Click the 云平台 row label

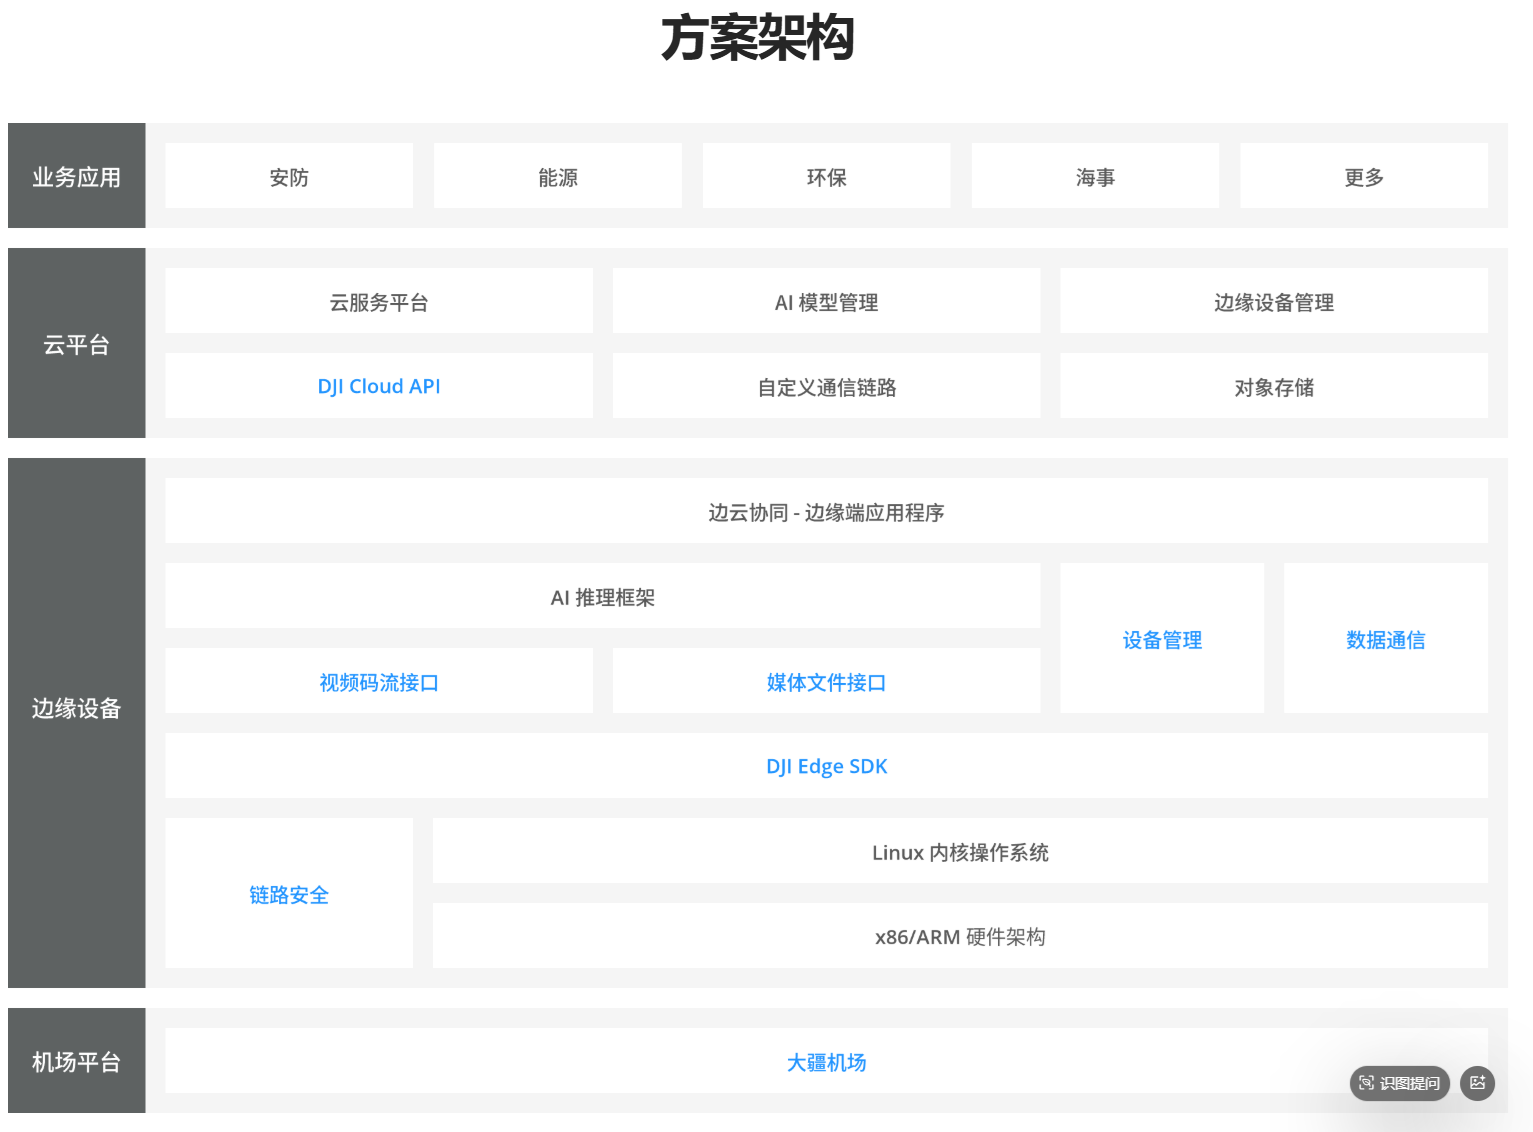click(x=76, y=345)
